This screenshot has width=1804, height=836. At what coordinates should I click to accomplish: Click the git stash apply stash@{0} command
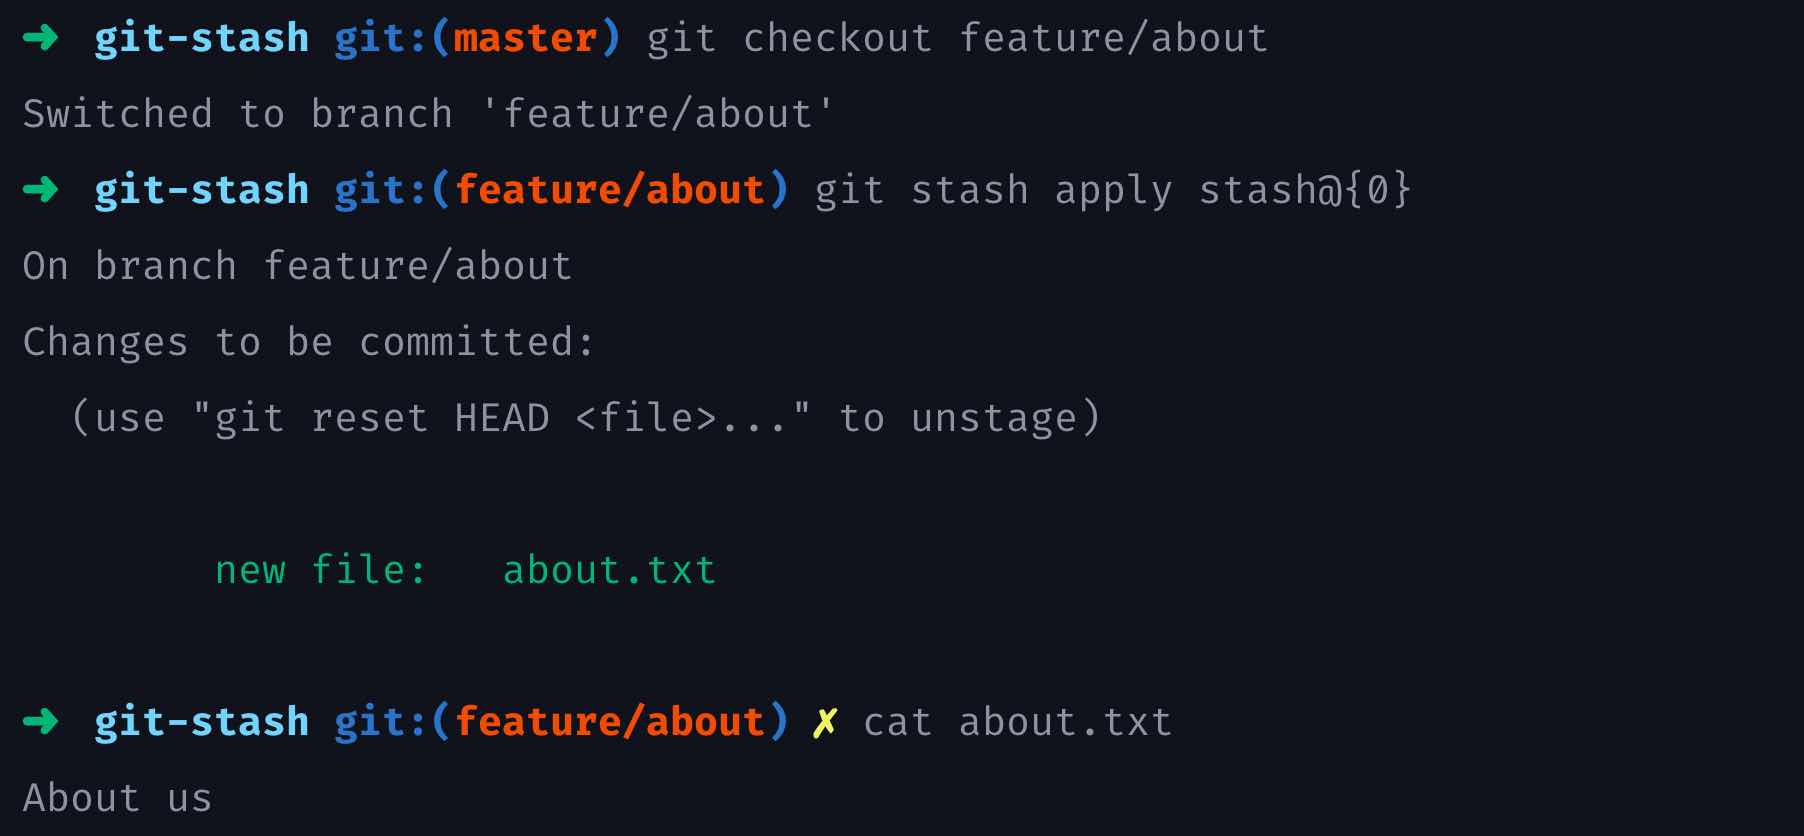[x=1112, y=190]
